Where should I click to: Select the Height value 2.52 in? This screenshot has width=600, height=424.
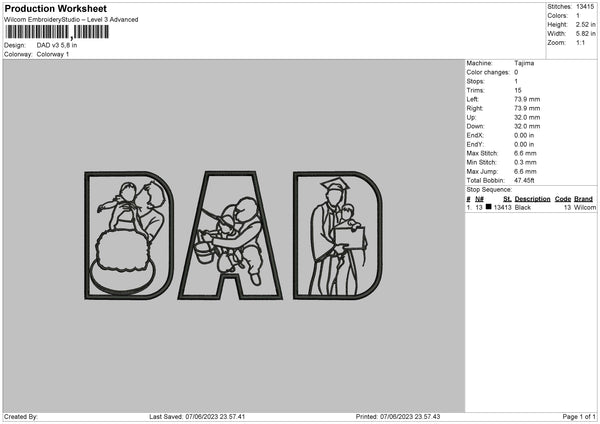585,24
